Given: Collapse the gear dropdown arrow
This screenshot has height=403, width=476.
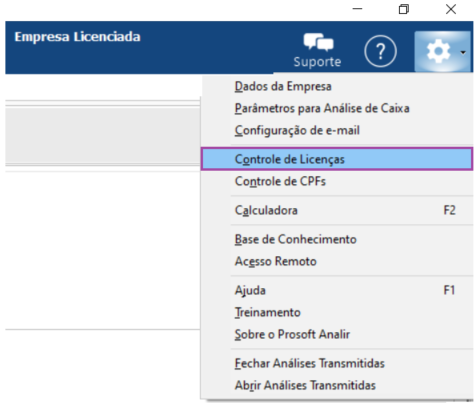Looking at the screenshot, I should (x=463, y=52).
